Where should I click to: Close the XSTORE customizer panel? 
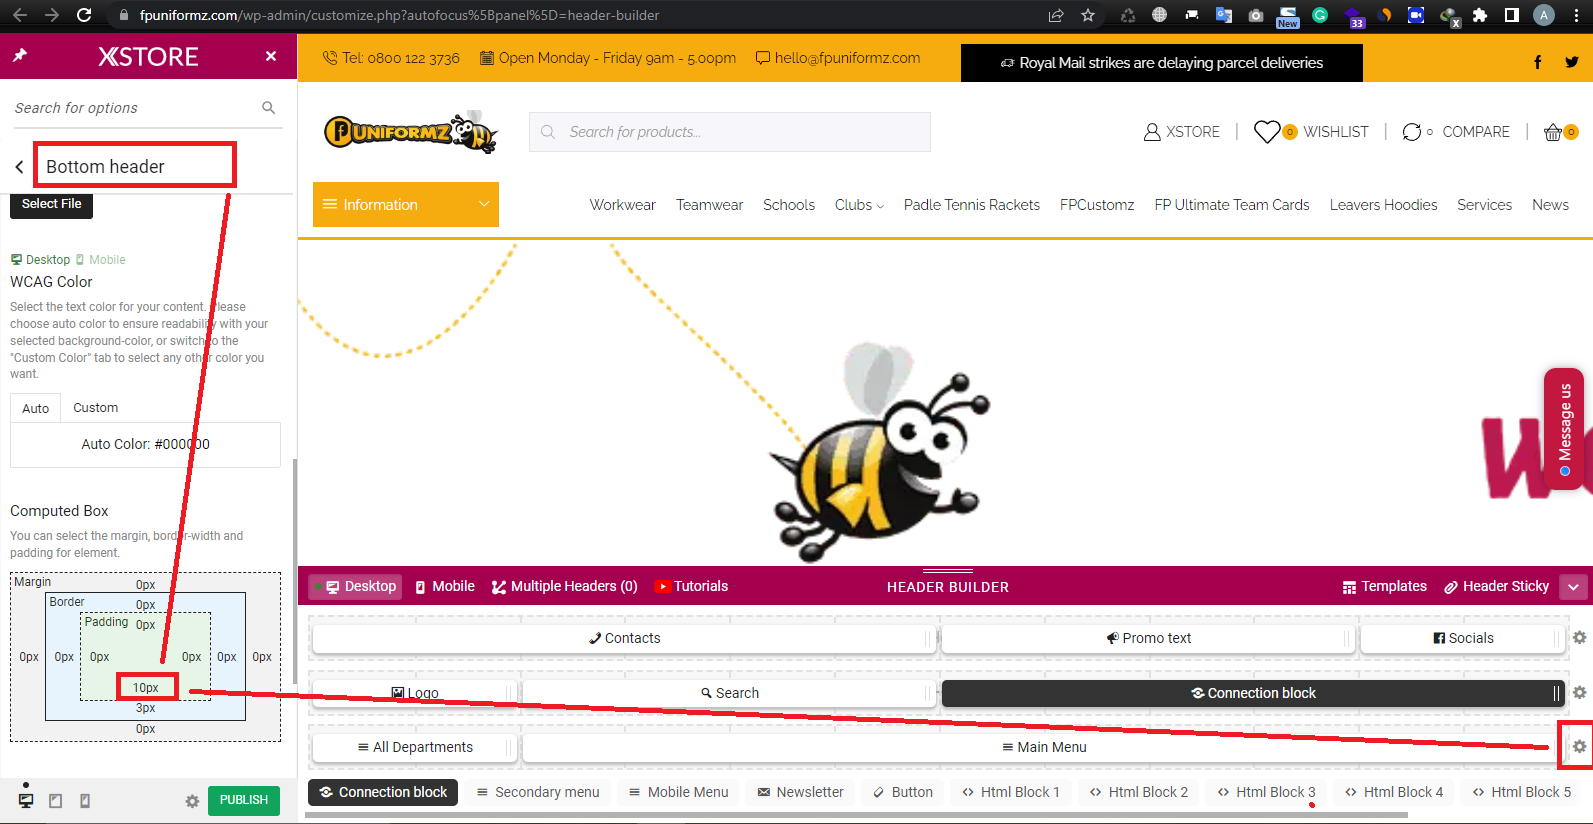click(x=271, y=56)
